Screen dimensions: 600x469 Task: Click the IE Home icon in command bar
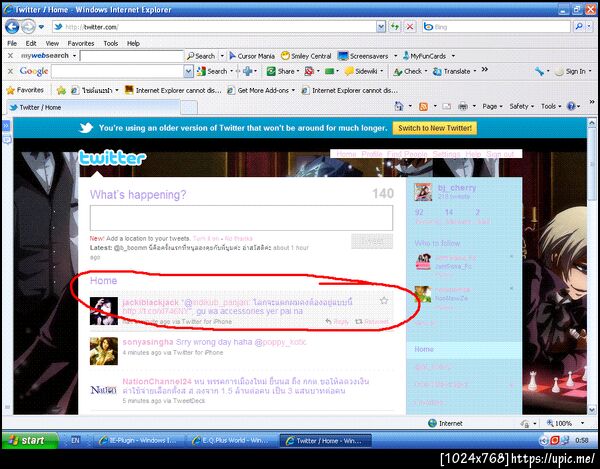399,106
